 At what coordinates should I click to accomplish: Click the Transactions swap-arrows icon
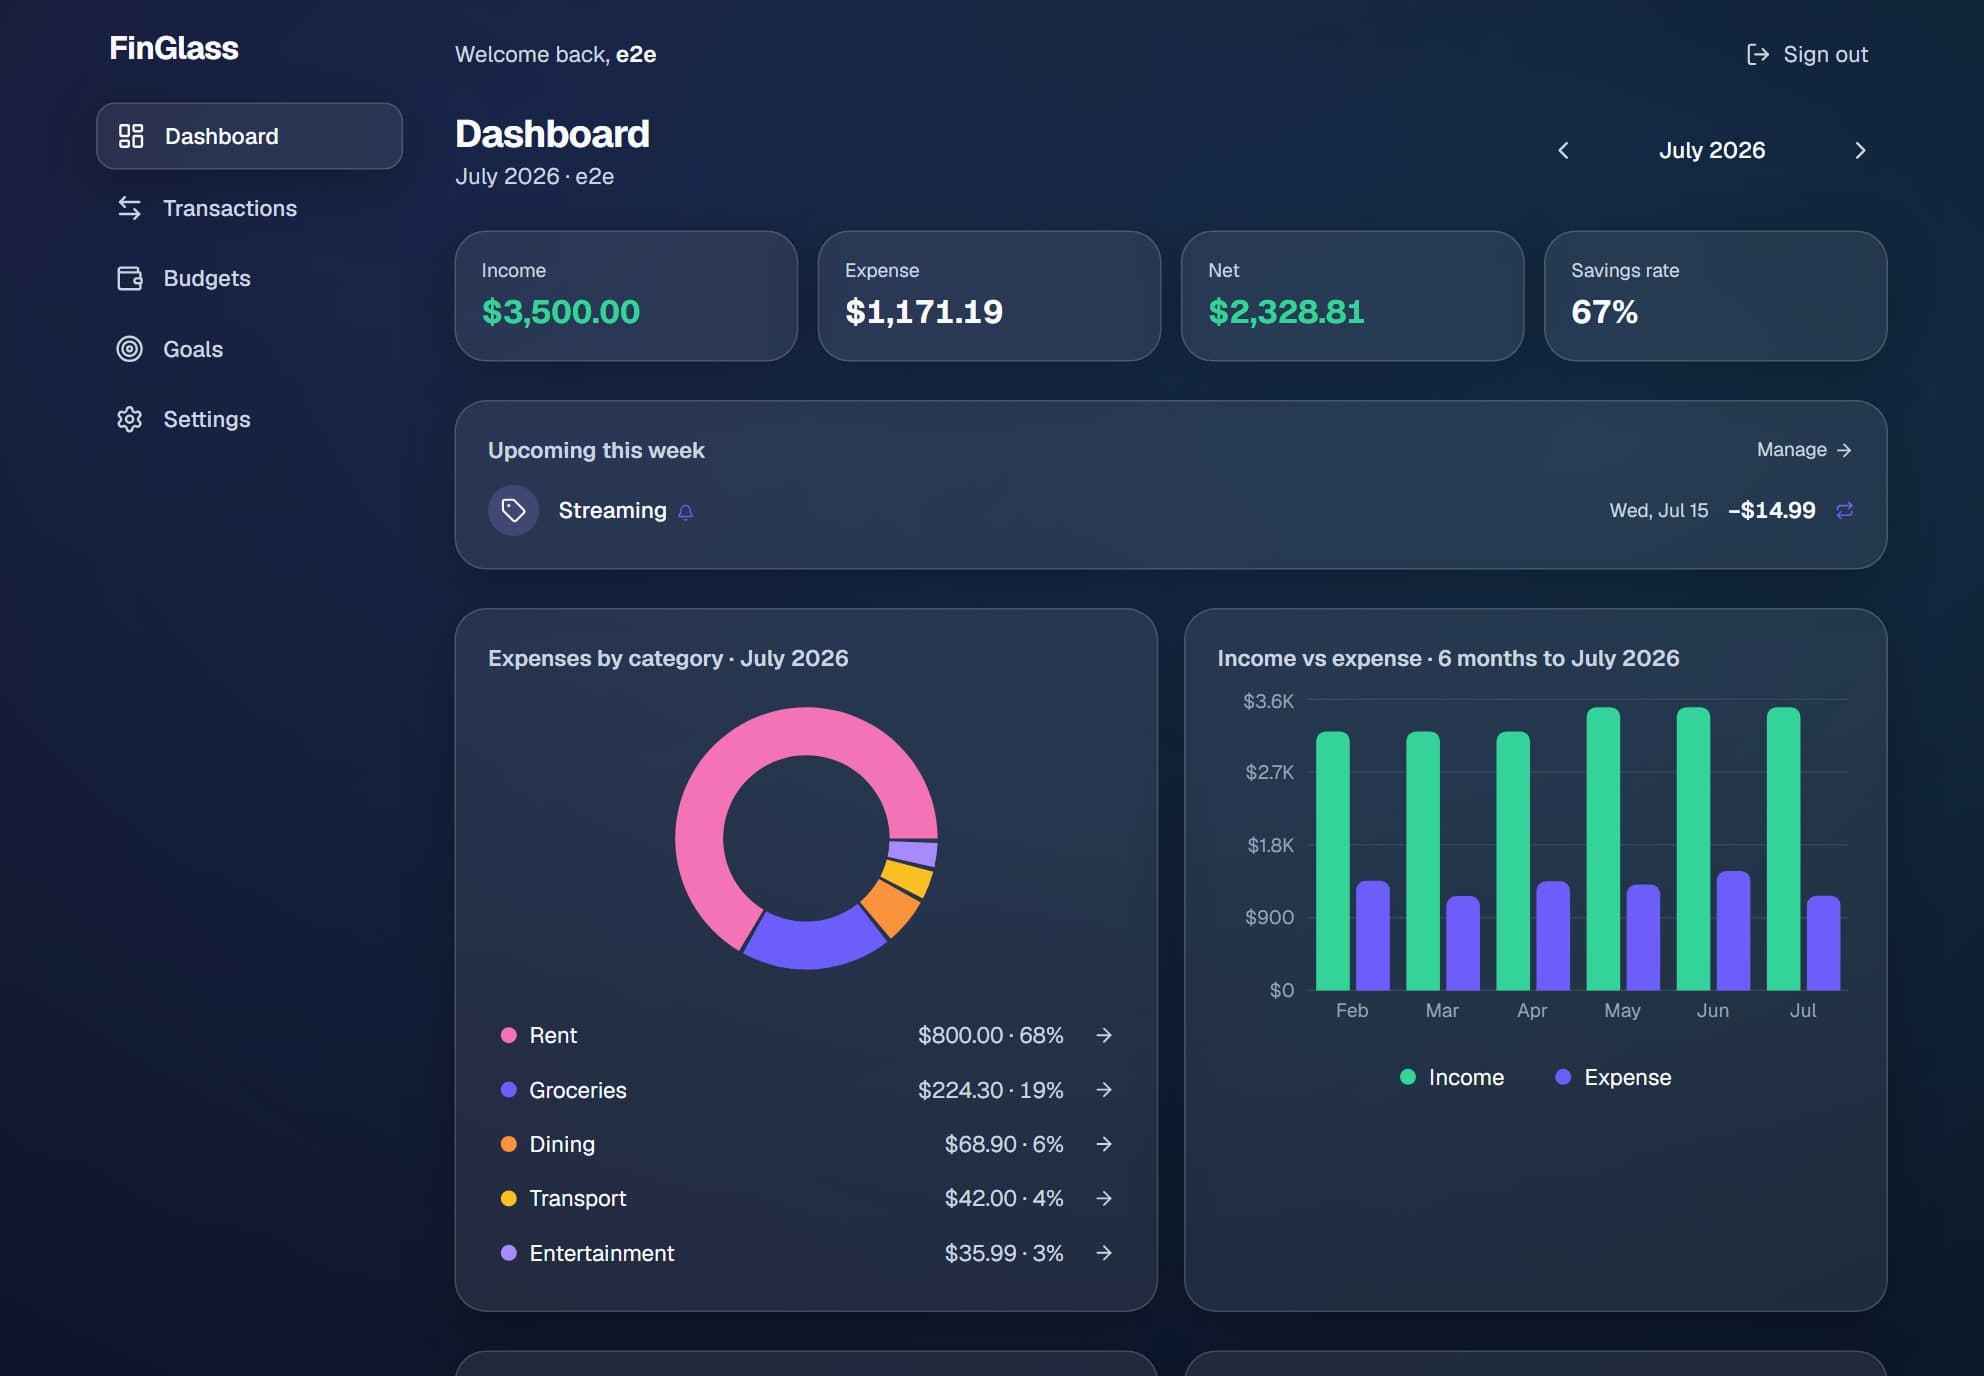coord(129,208)
